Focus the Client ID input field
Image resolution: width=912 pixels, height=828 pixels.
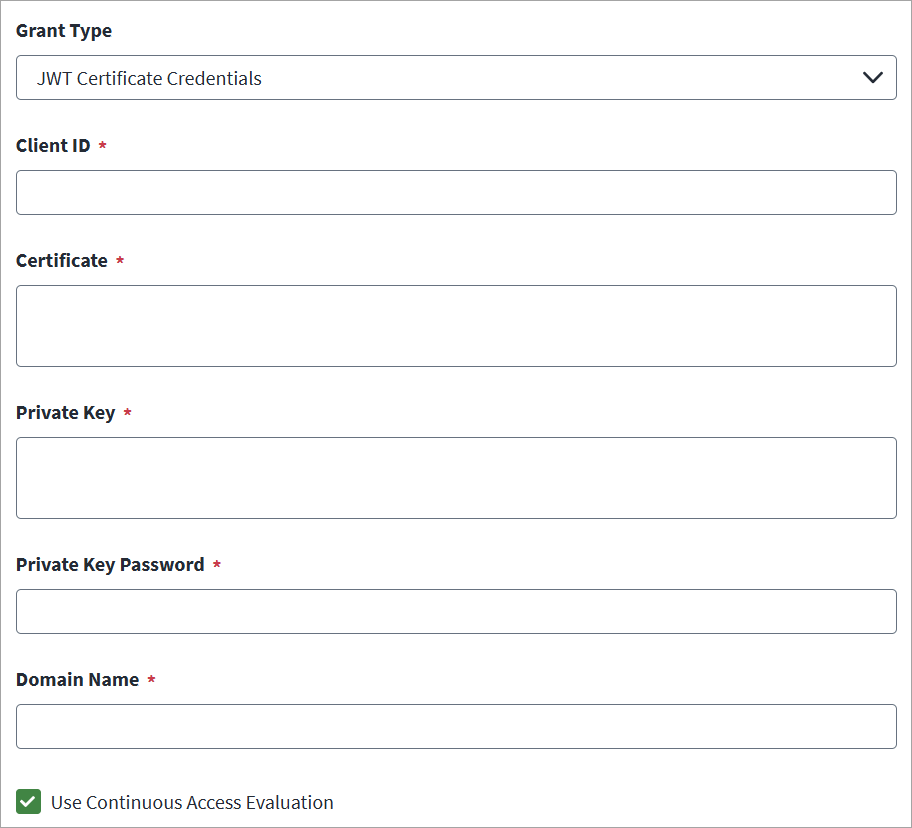pyautogui.click(x=456, y=192)
